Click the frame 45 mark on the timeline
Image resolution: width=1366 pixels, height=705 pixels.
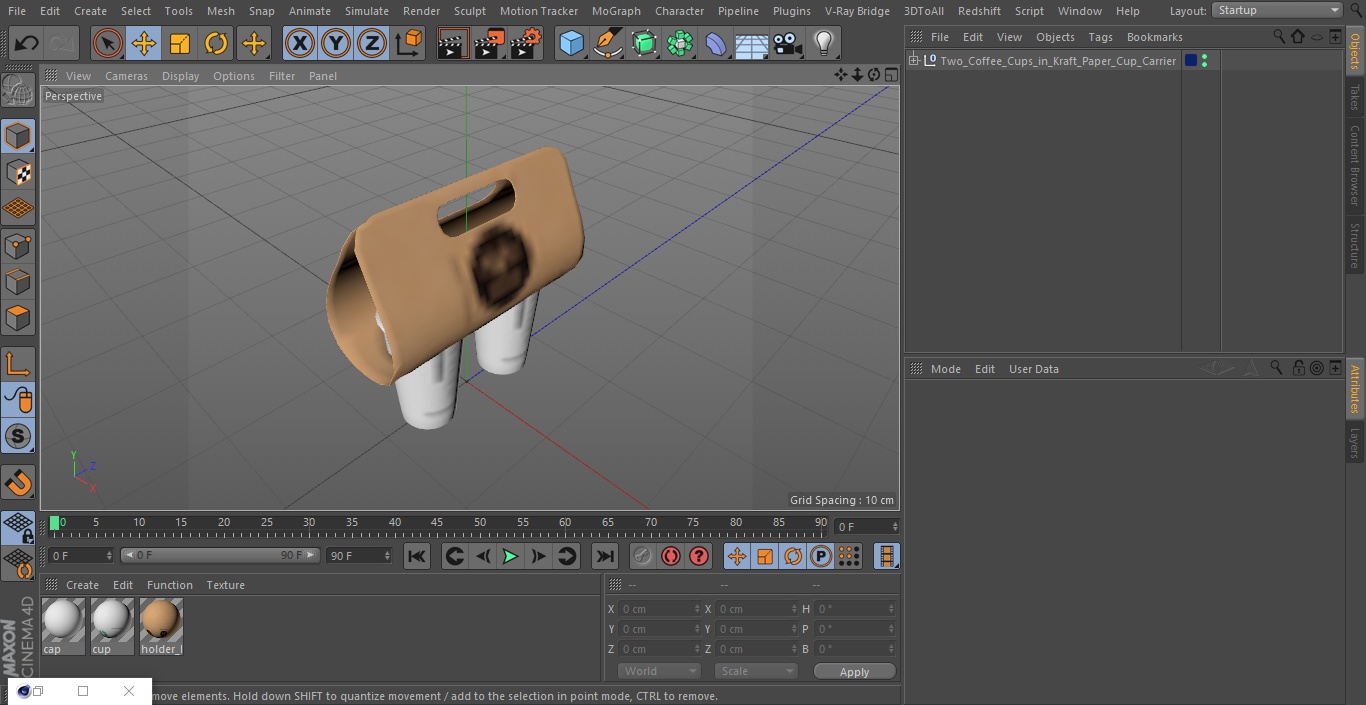pos(437,523)
